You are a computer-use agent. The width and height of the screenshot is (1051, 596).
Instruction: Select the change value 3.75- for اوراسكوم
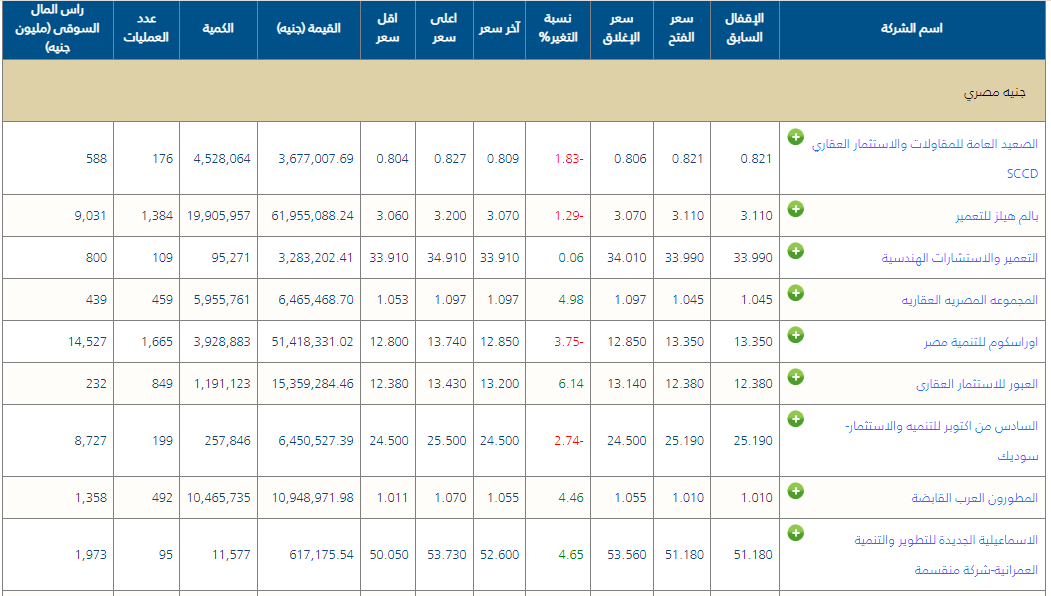[x=569, y=342]
